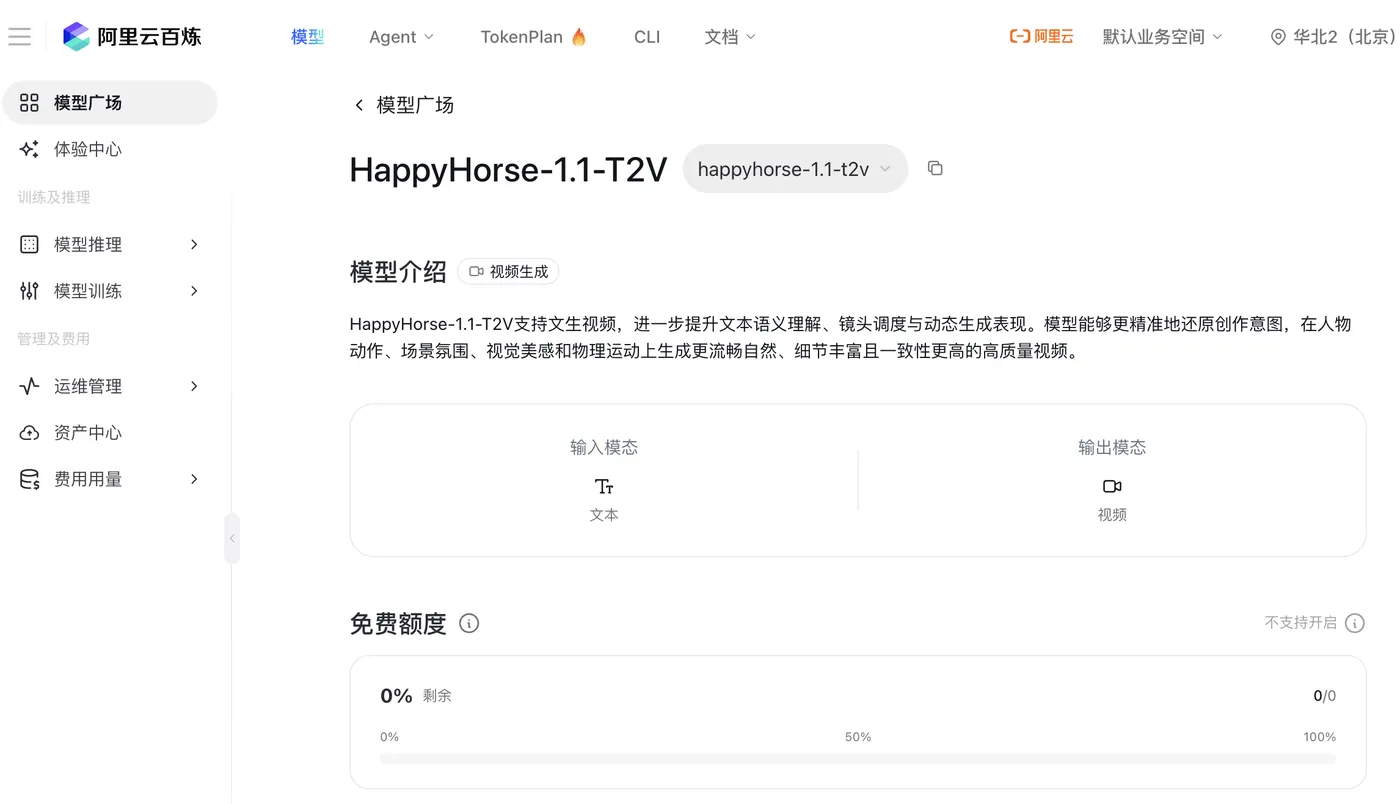
Task: Click the Alibaba Cloud Bailian logo
Action: [131, 37]
